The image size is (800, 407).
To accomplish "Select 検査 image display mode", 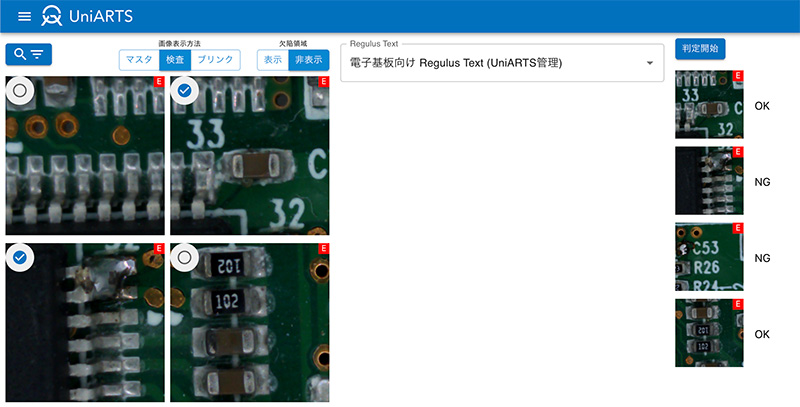I will coord(175,60).
